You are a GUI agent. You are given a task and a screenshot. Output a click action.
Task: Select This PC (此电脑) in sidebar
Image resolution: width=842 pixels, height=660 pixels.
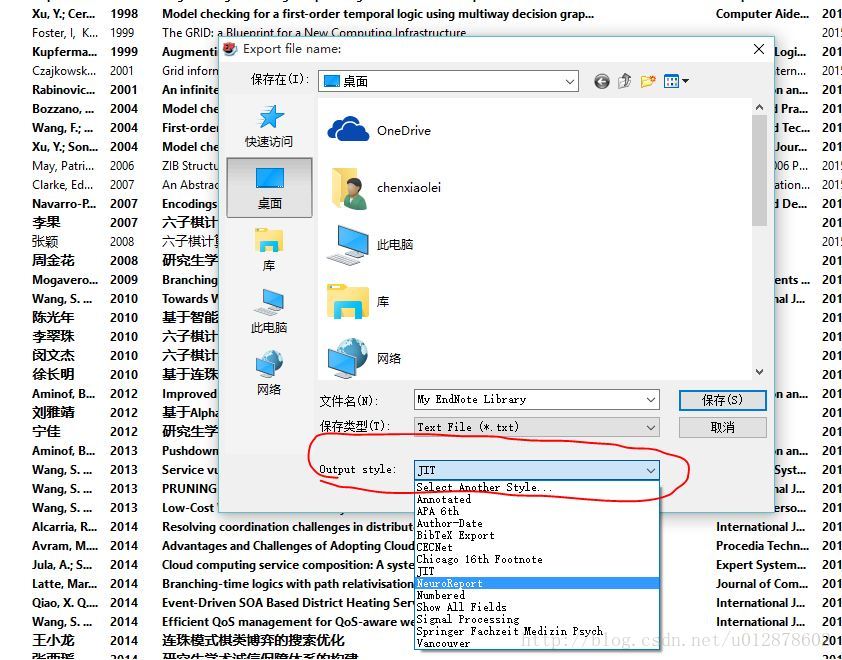tap(269, 311)
